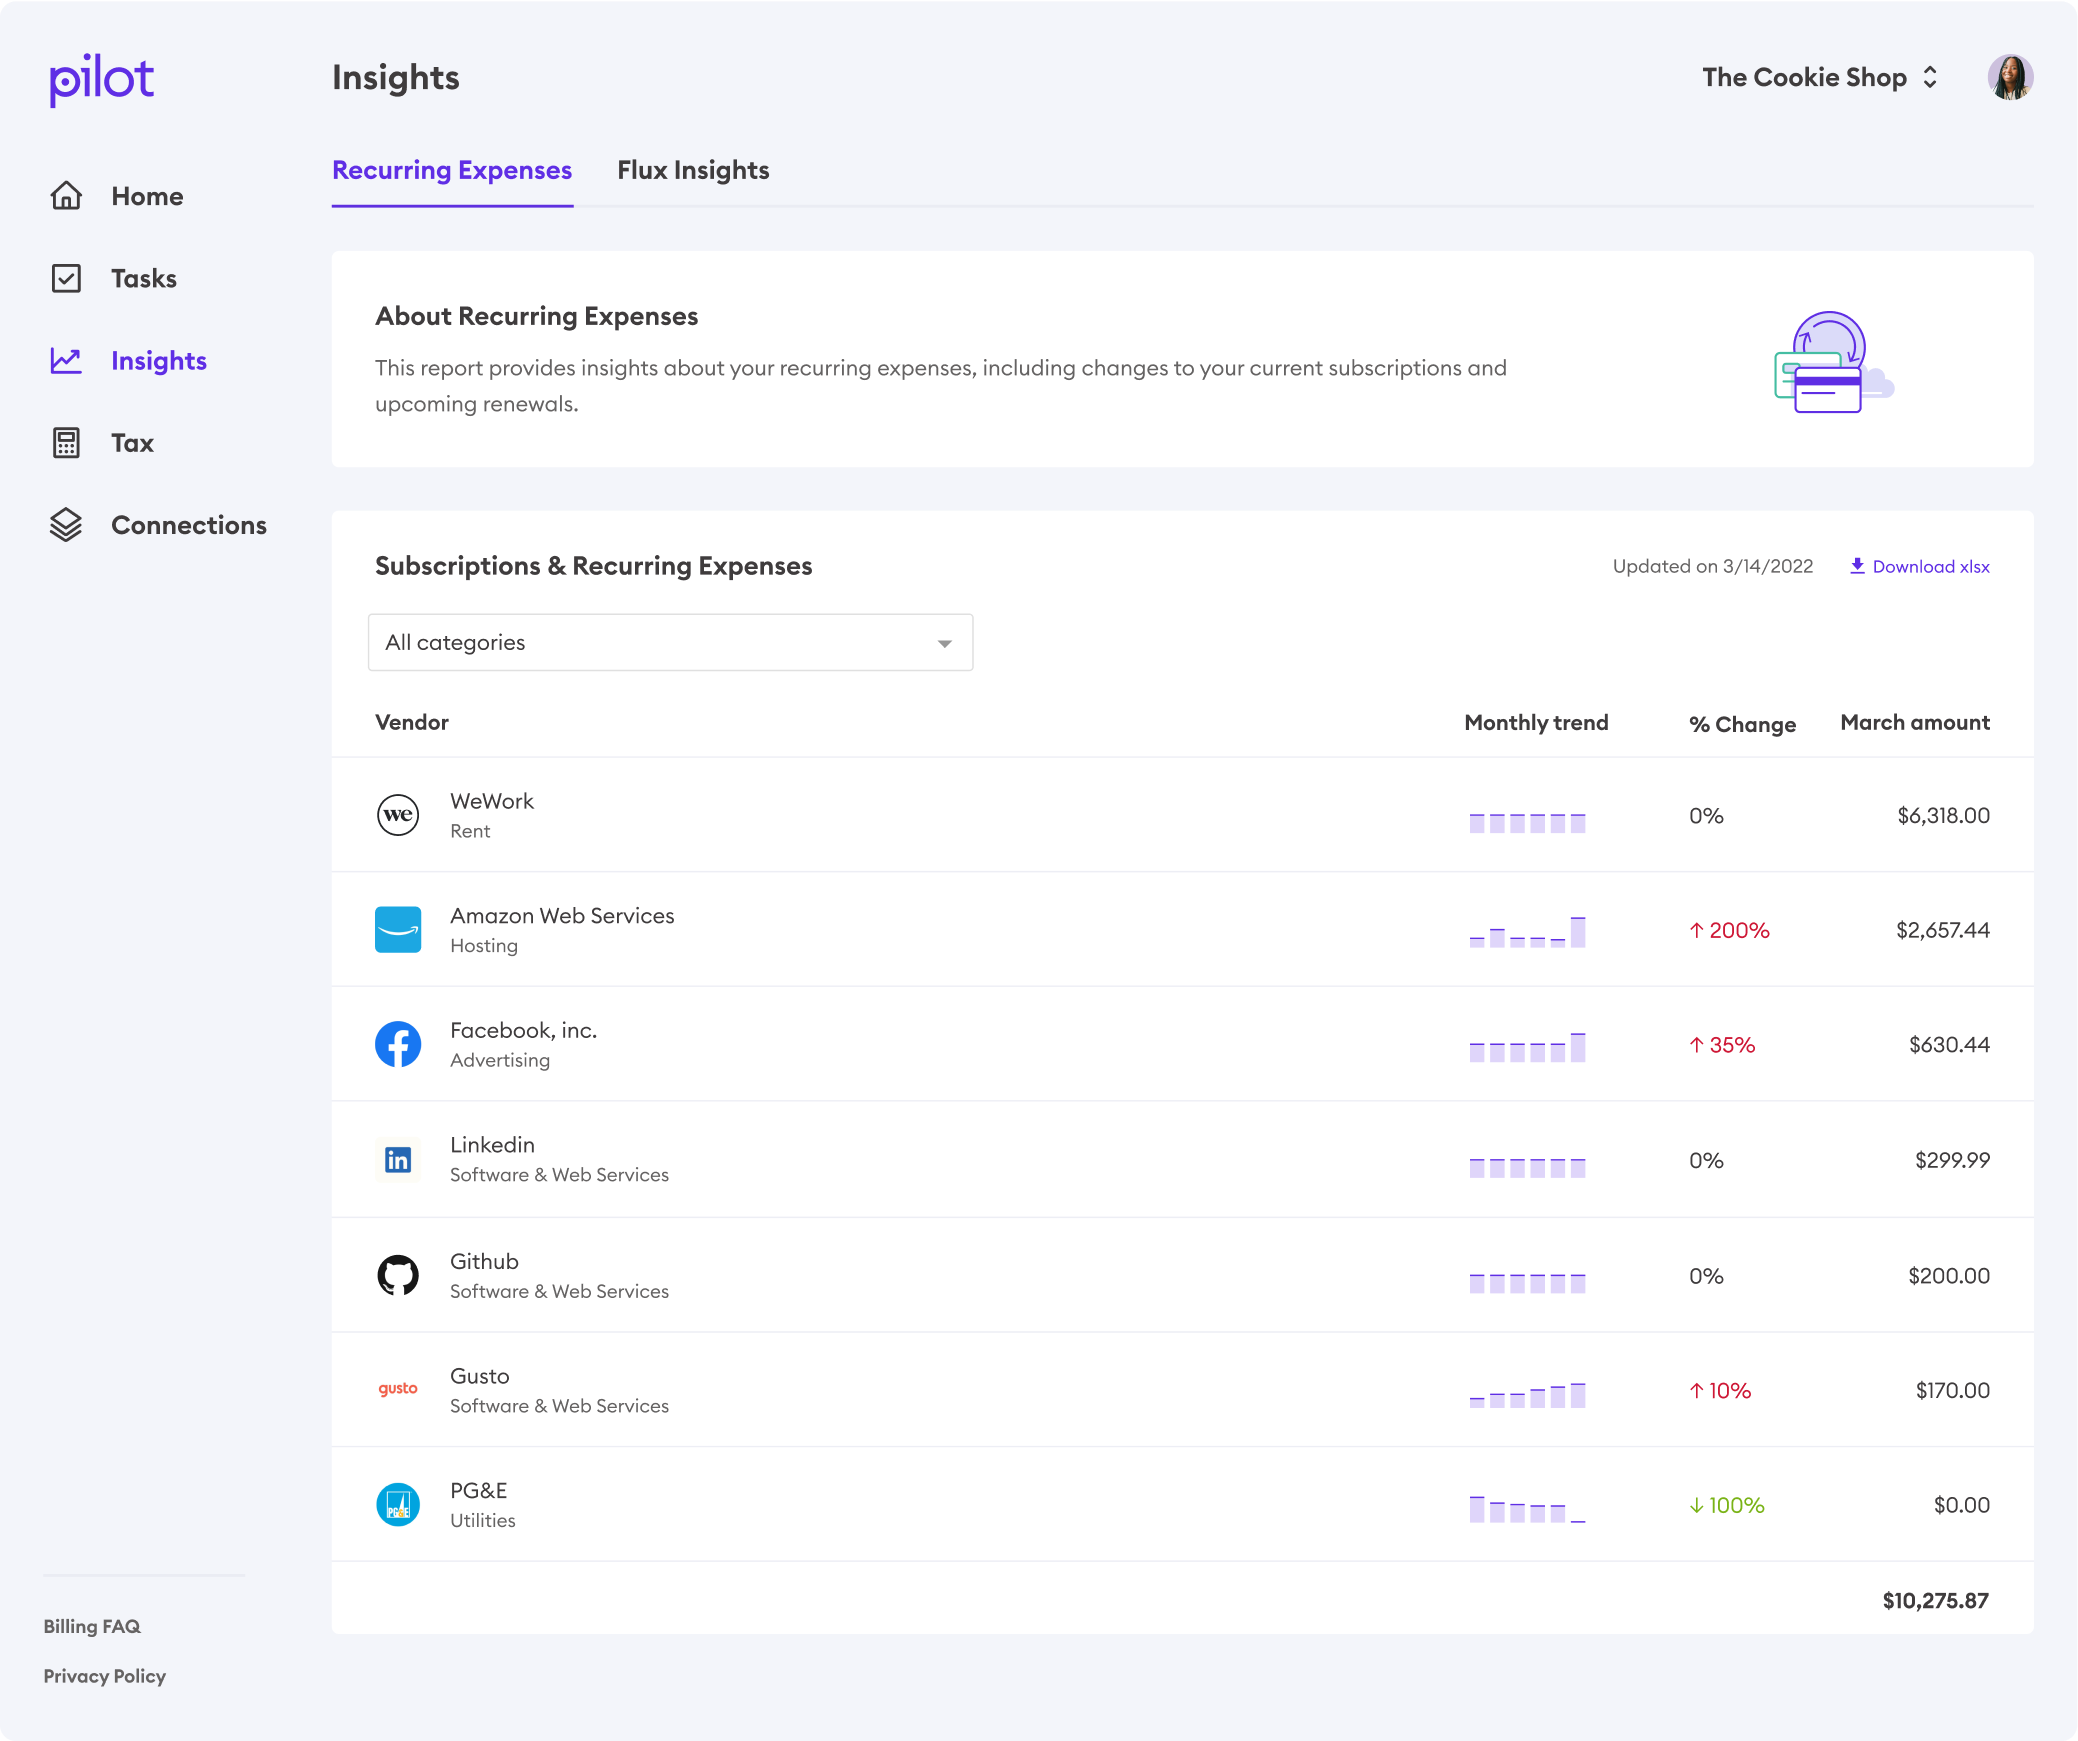This screenshot has height=1741, width=2078.
Task: Click the March amount column header
Action: click(1915, 722)
